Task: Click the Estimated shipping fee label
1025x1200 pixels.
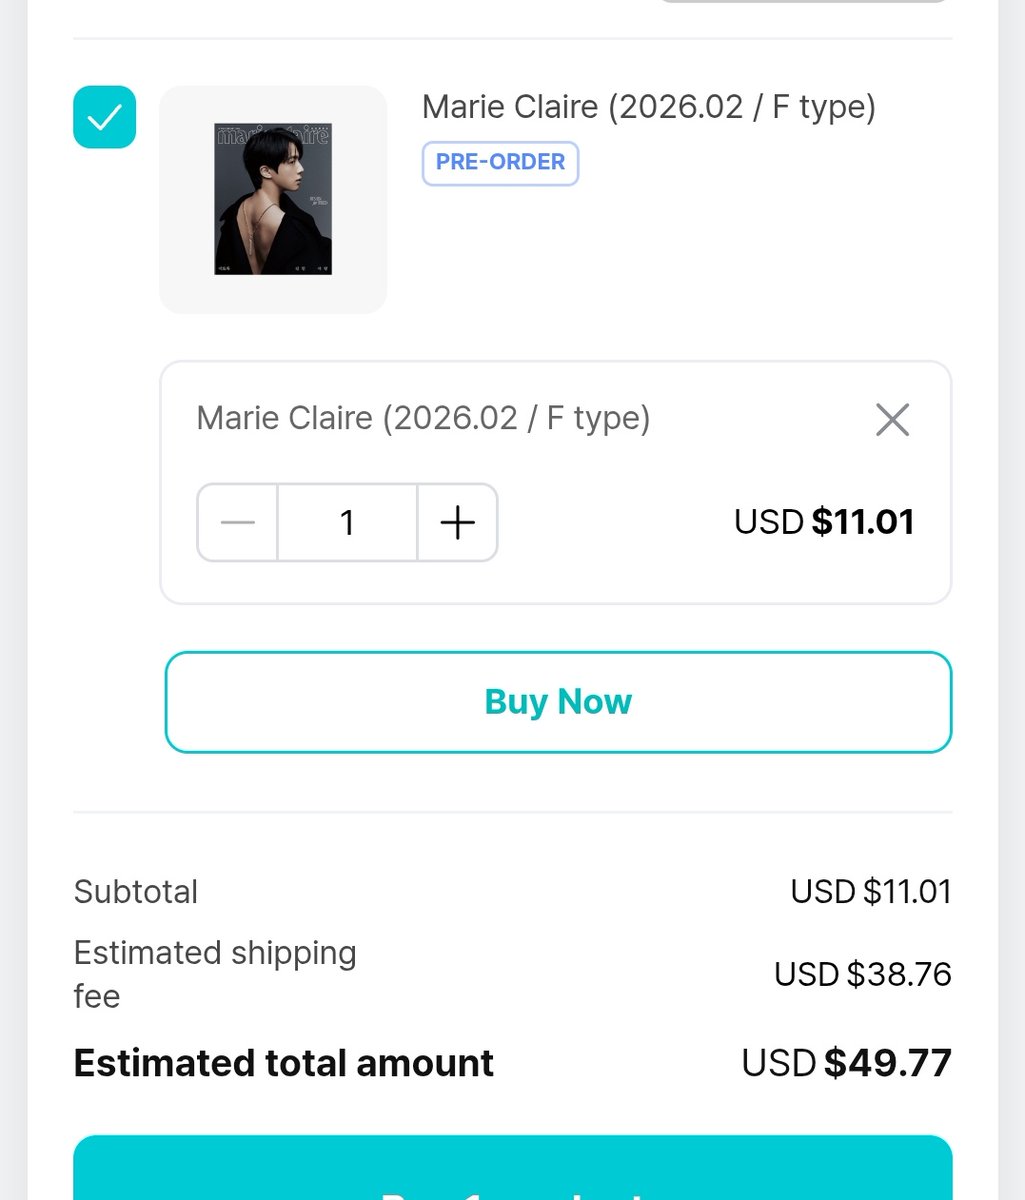Action: pos(214,973)
